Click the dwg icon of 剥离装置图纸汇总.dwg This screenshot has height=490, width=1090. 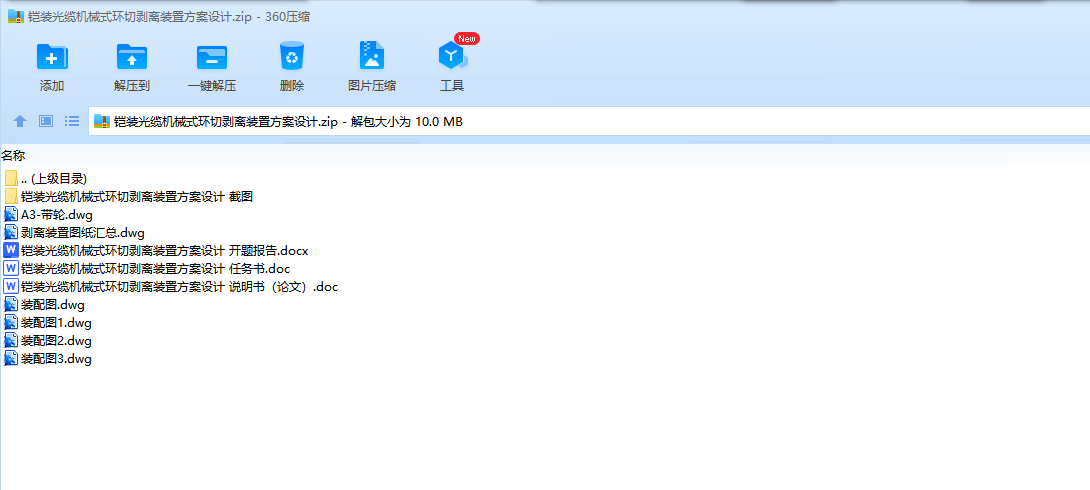(11, 233)
